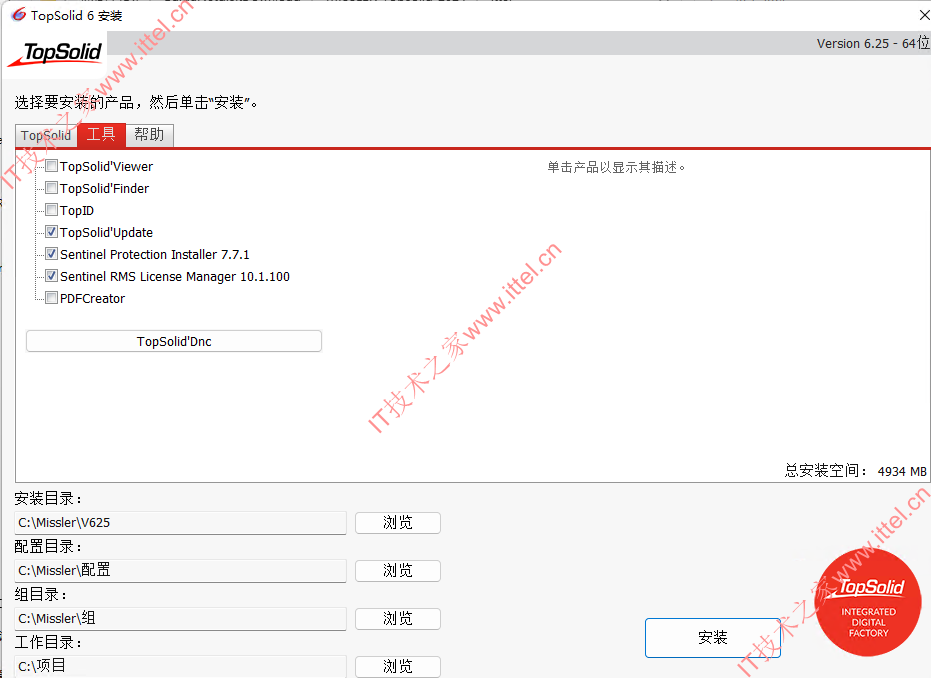The image size is (931, 678).
Task: Click the TopSolid Integrated Digital Factory badge
Action: [x=868, y=603]
